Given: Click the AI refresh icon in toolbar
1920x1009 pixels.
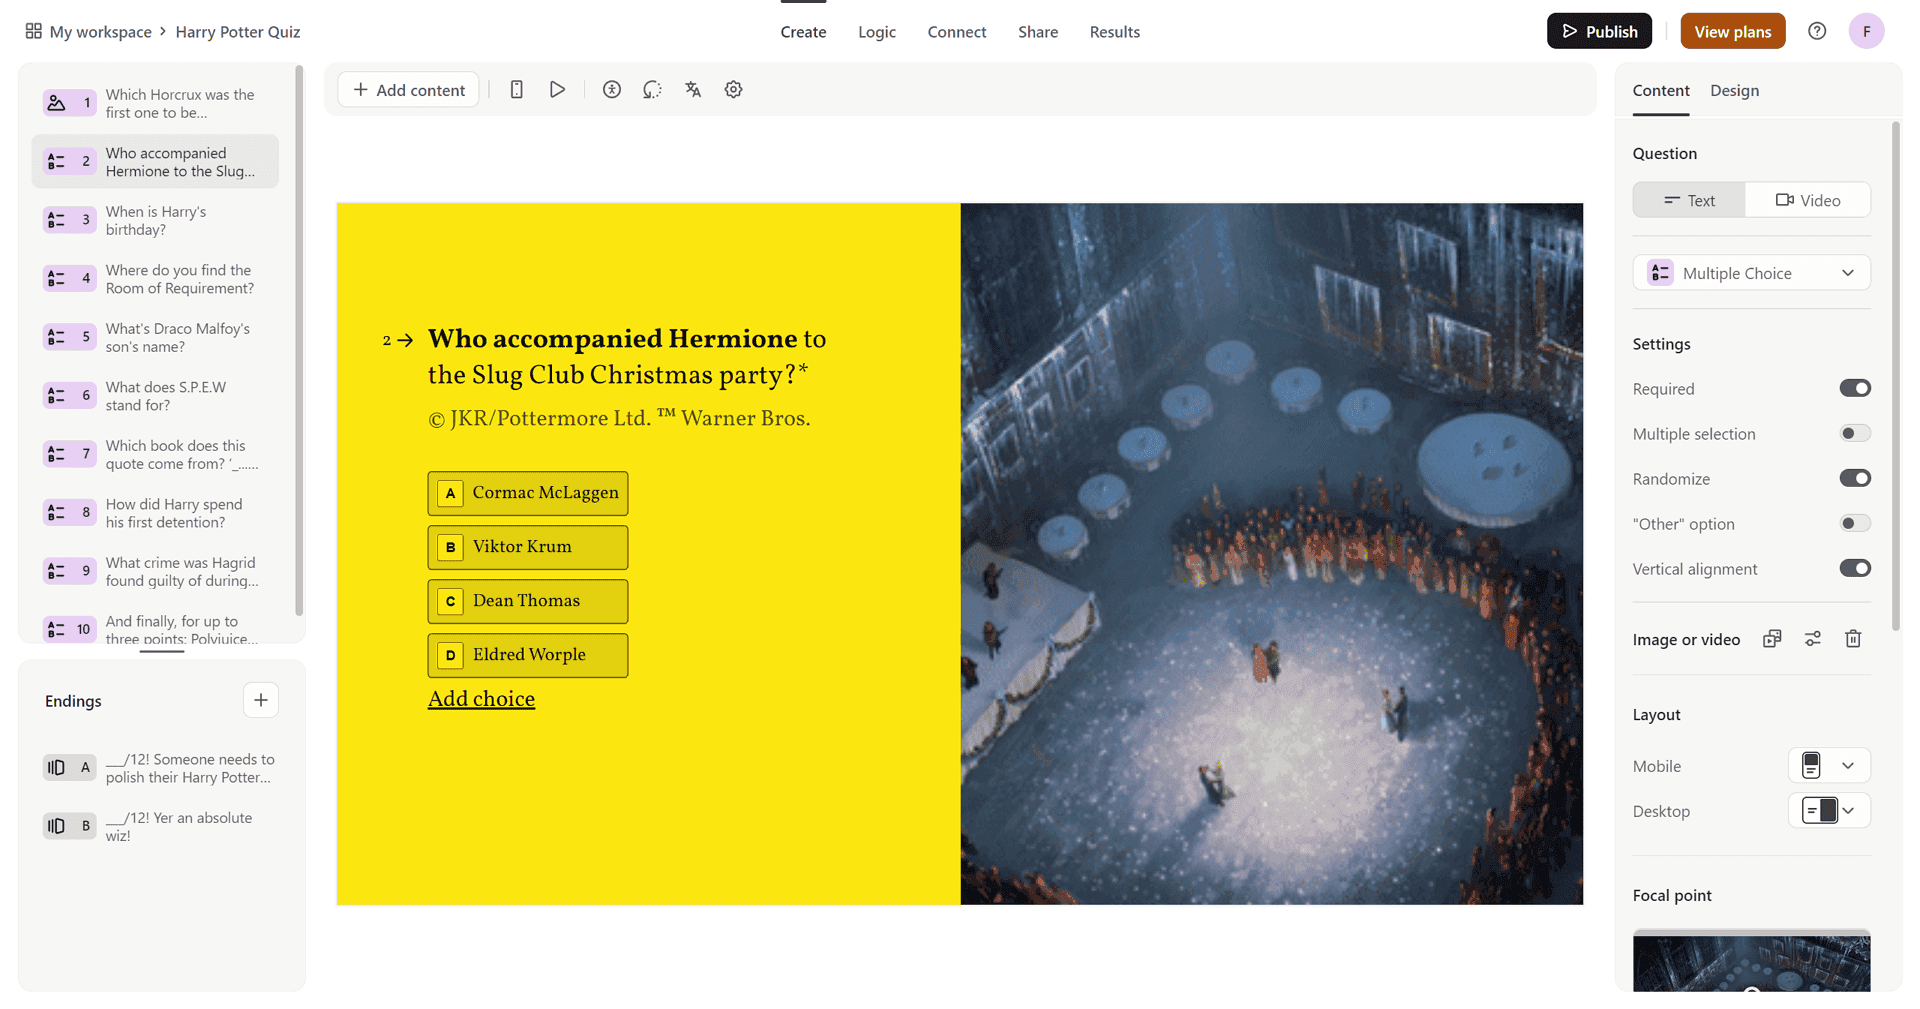Looking at the screenshot, I should pyautogui.click(x=652, y=90).
